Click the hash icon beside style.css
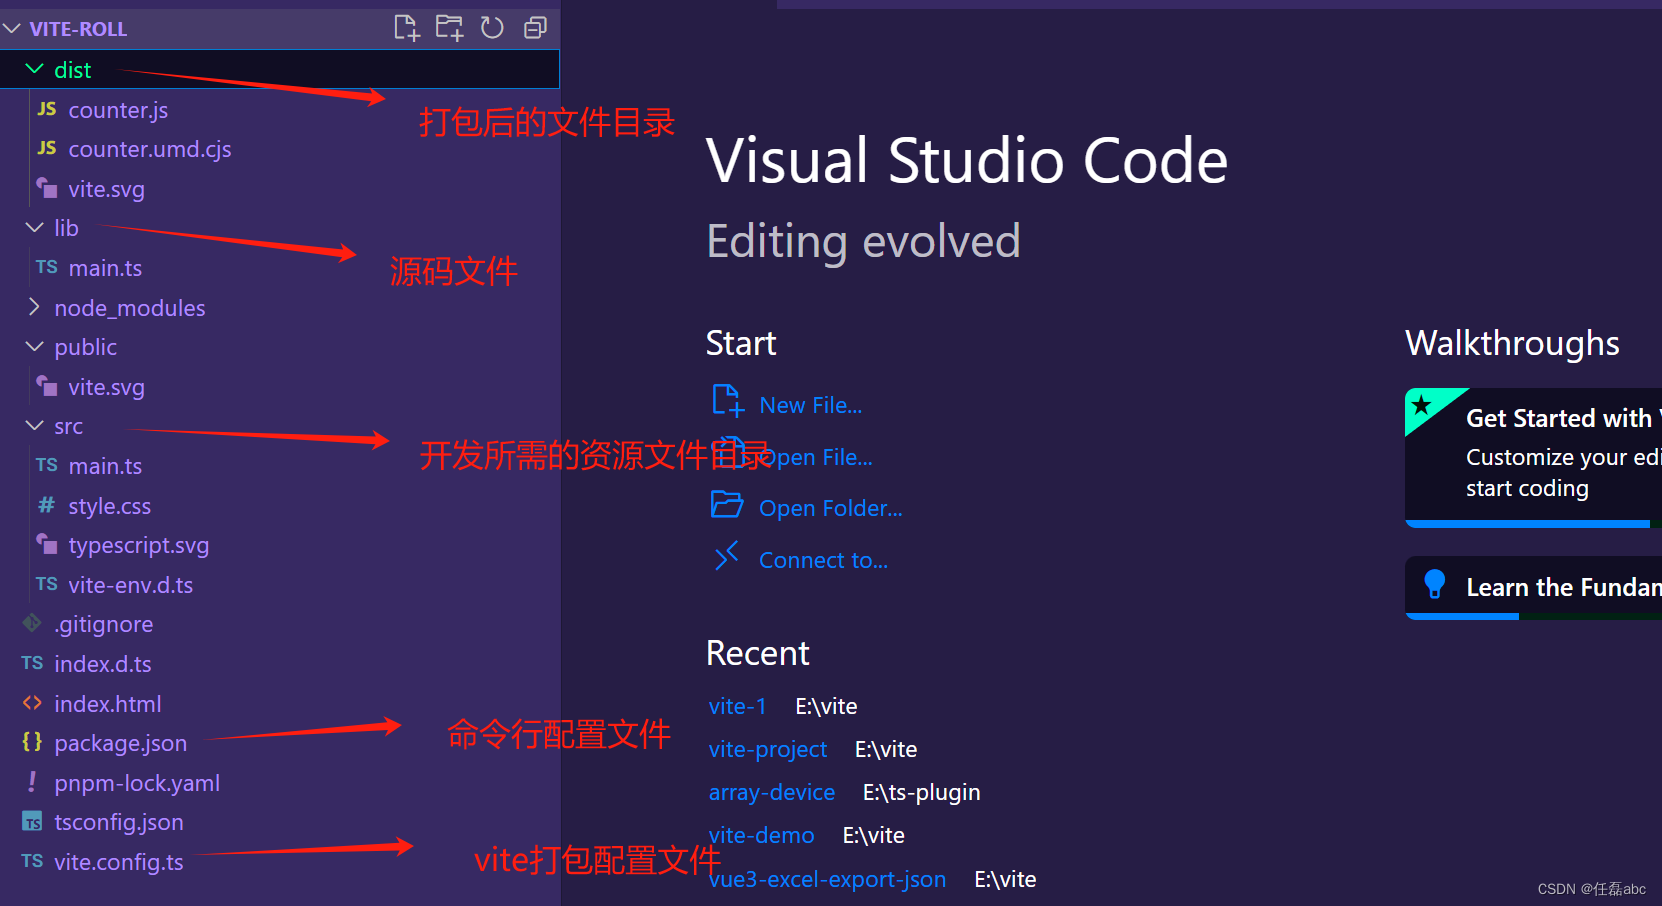This screenshot has width=1662, height=906. coord(47,505)
